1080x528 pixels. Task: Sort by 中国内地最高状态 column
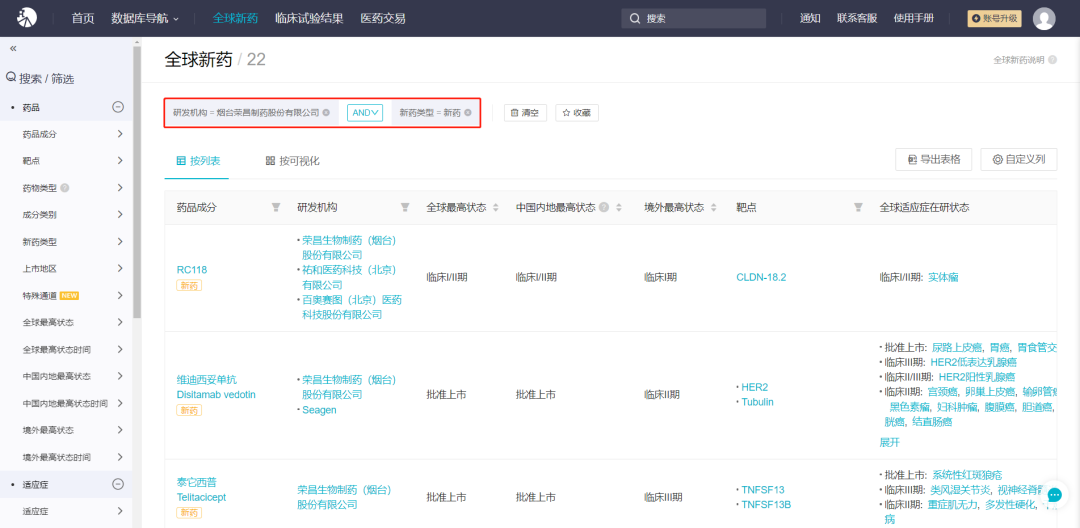619,207
